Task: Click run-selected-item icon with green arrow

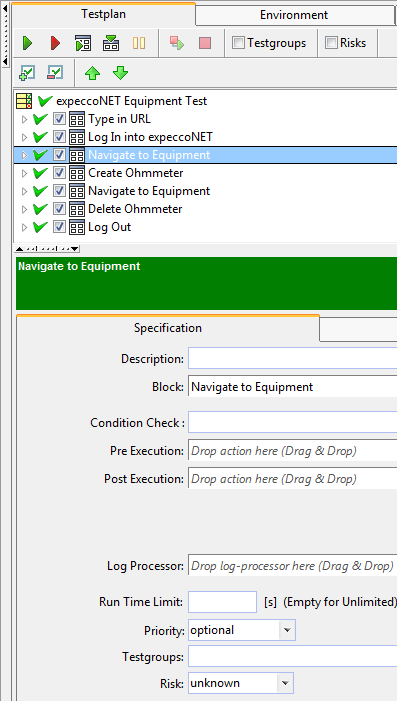Action: pos(83,43)
